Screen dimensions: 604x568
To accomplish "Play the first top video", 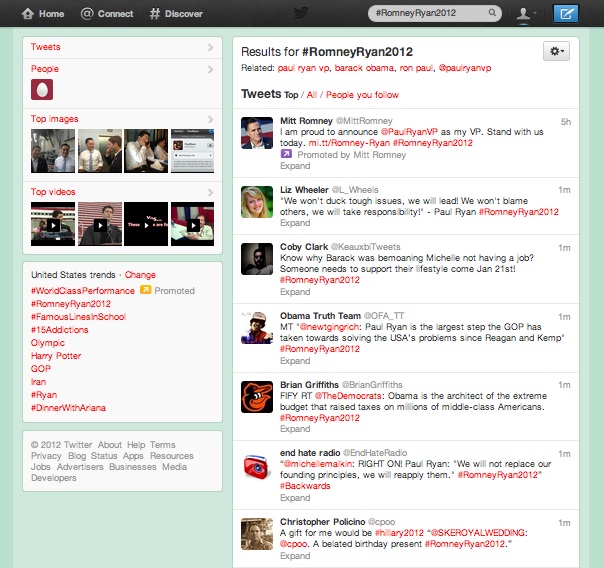I will (x=53, y=224).
